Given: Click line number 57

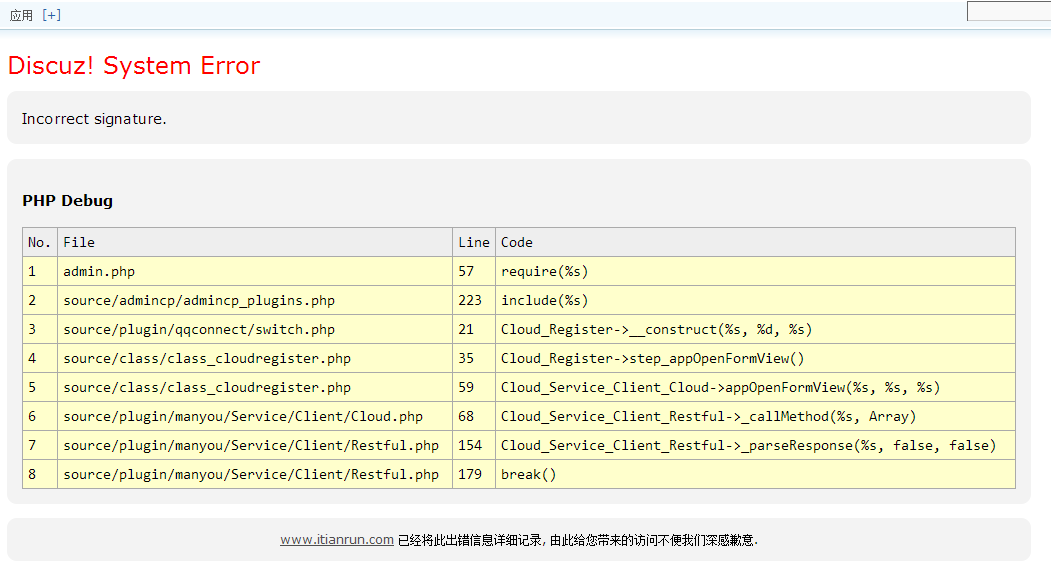Looking at the screenshot, I should point(474,271).
